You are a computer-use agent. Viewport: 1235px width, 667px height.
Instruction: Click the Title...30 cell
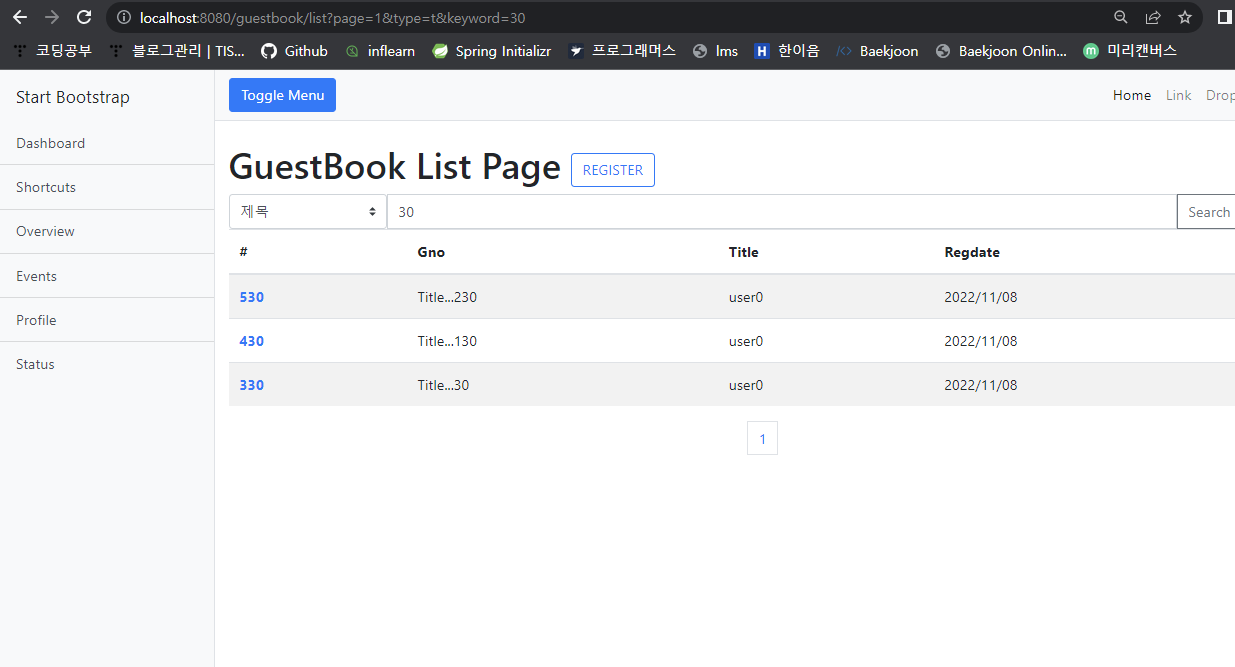pos(443,385)
